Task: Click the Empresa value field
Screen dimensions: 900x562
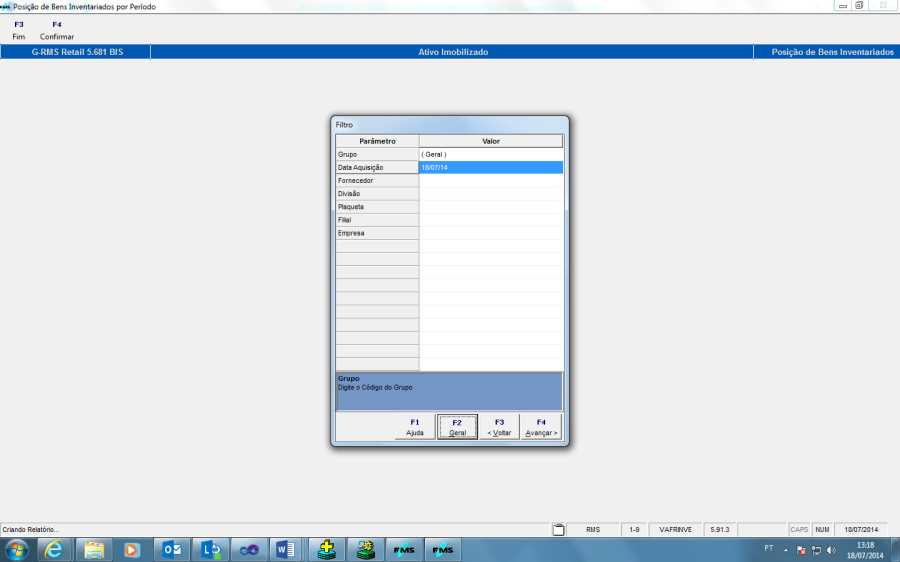Action: [x=491, y=234]
